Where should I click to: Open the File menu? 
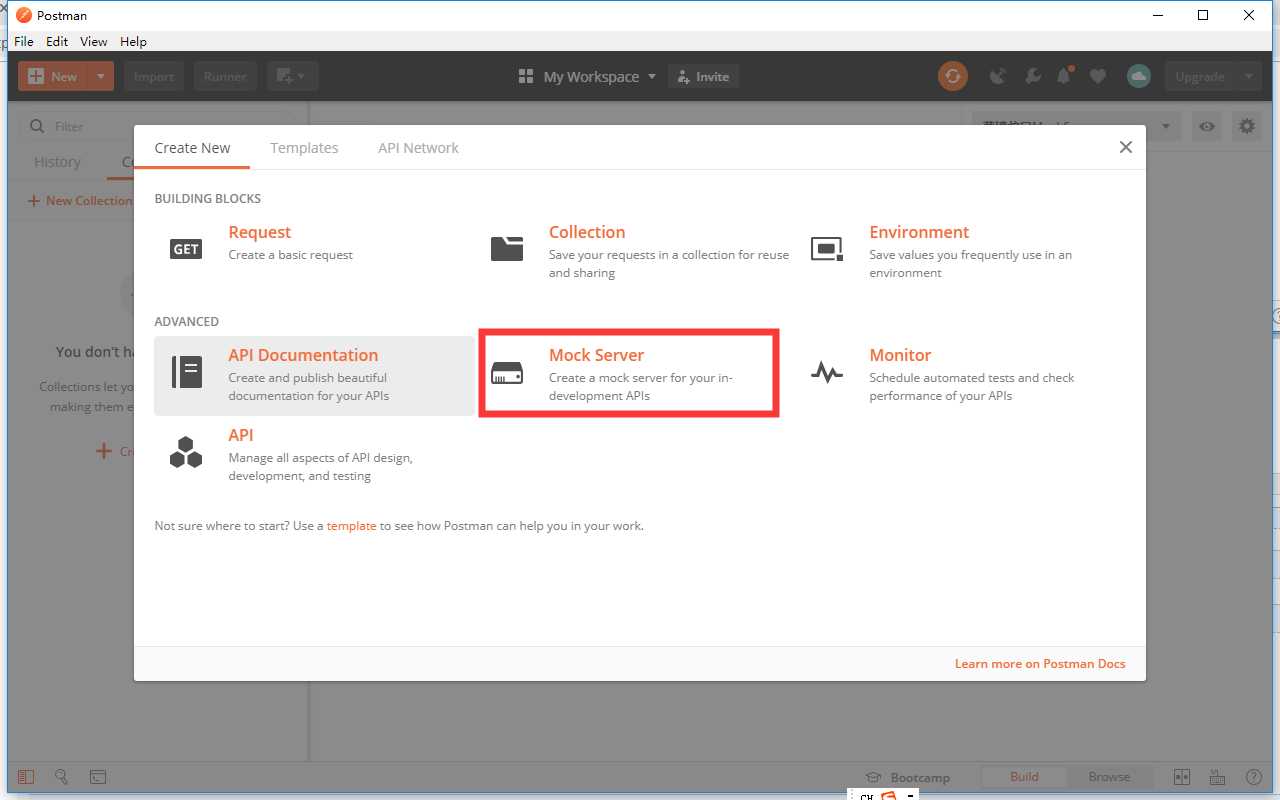(x=24, y=41)
